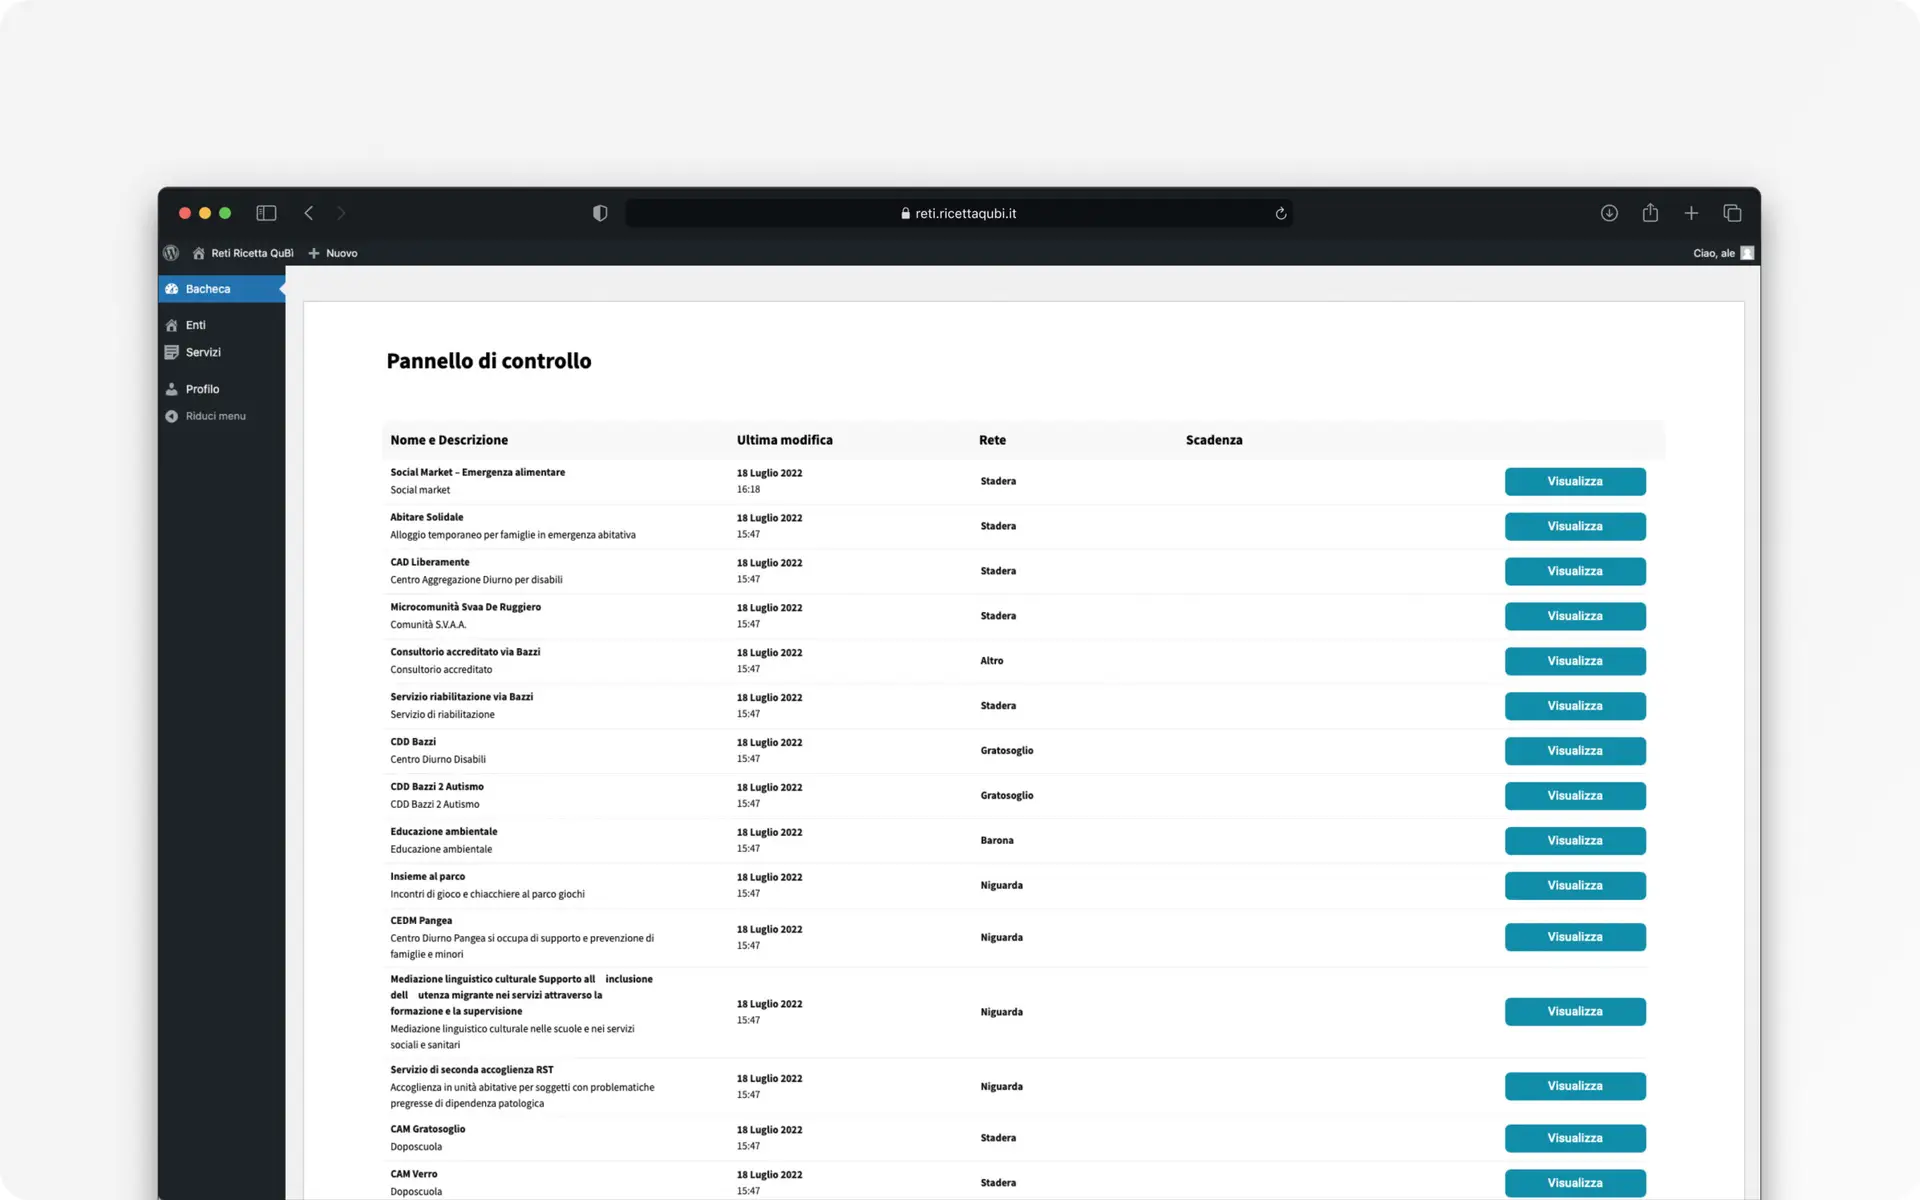
Task: Click the user avatar near Ciao, ale
Action: click(x=1747, y=253)
